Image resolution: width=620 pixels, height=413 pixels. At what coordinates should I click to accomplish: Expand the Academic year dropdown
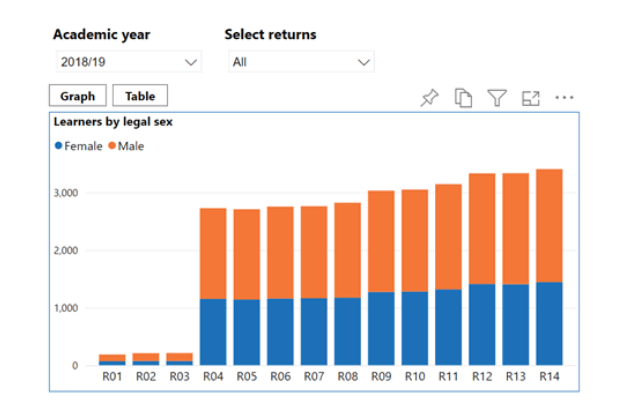tap(126, 62)
